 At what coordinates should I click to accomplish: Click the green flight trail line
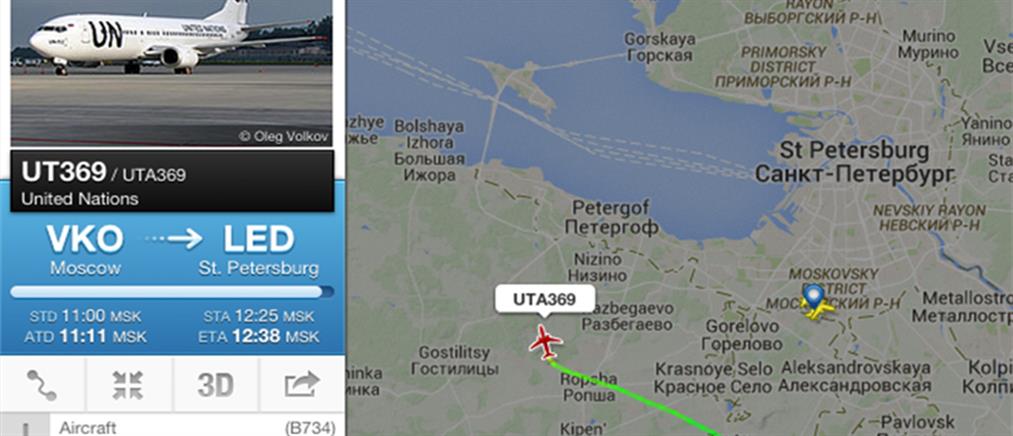[633, 399]
